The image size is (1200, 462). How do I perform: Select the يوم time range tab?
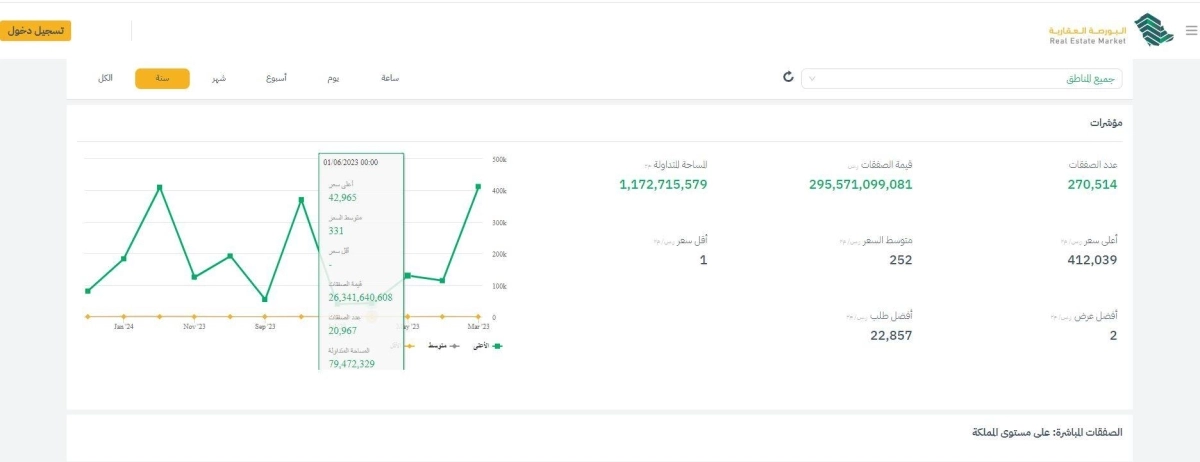coord(335,78)
